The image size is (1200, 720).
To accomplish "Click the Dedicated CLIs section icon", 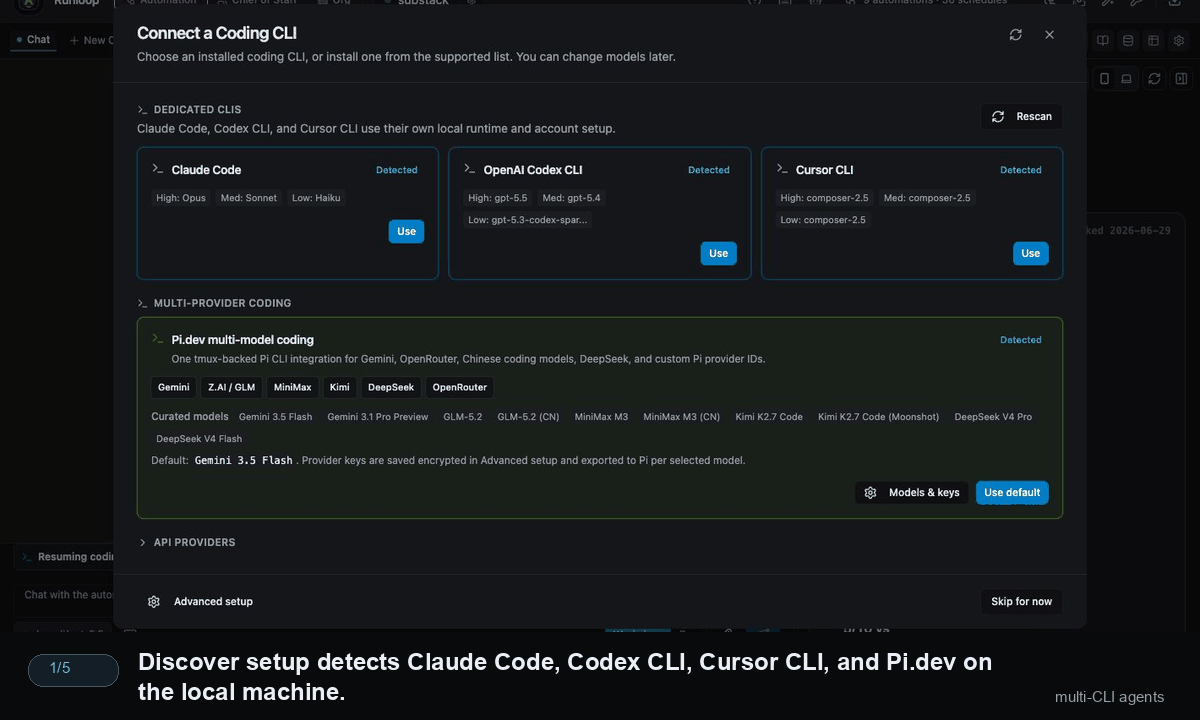I will (x=143, y=110).
